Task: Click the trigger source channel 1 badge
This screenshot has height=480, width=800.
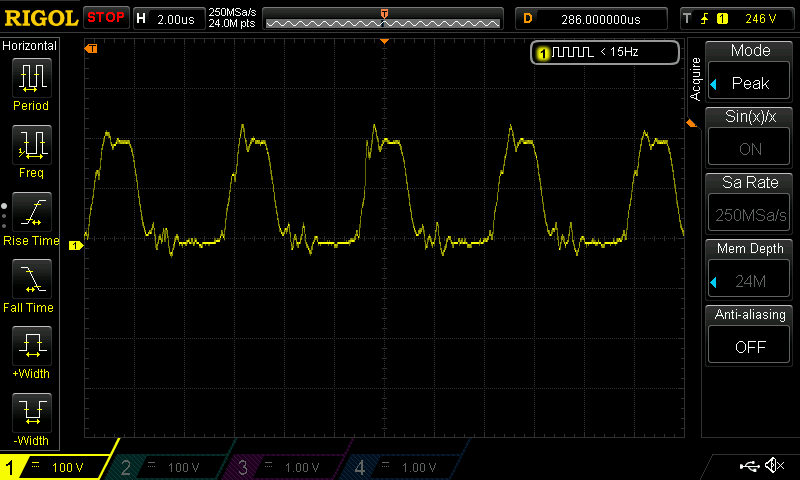Action: (722, 19)
